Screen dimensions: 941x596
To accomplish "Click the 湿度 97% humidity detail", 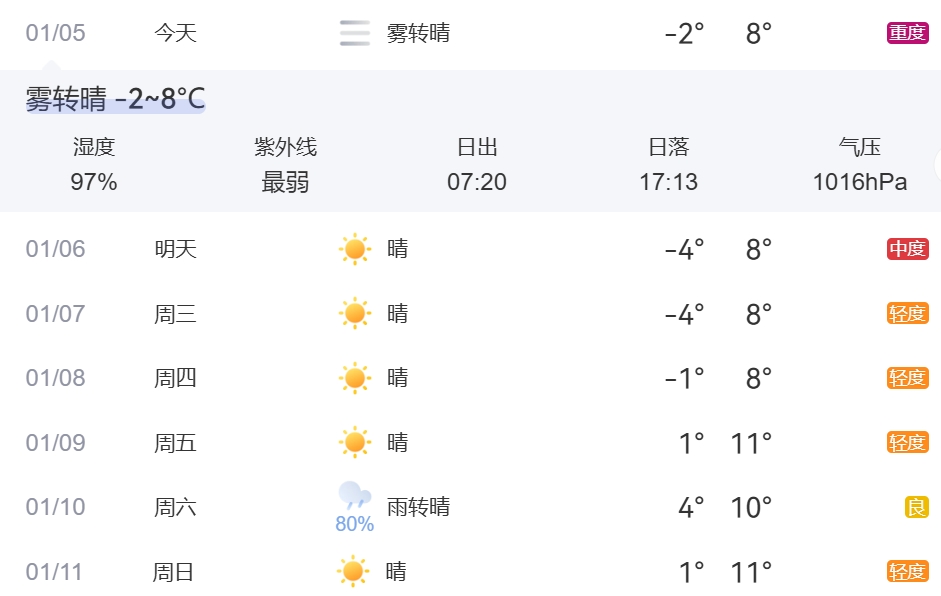I will coord(94,165).
